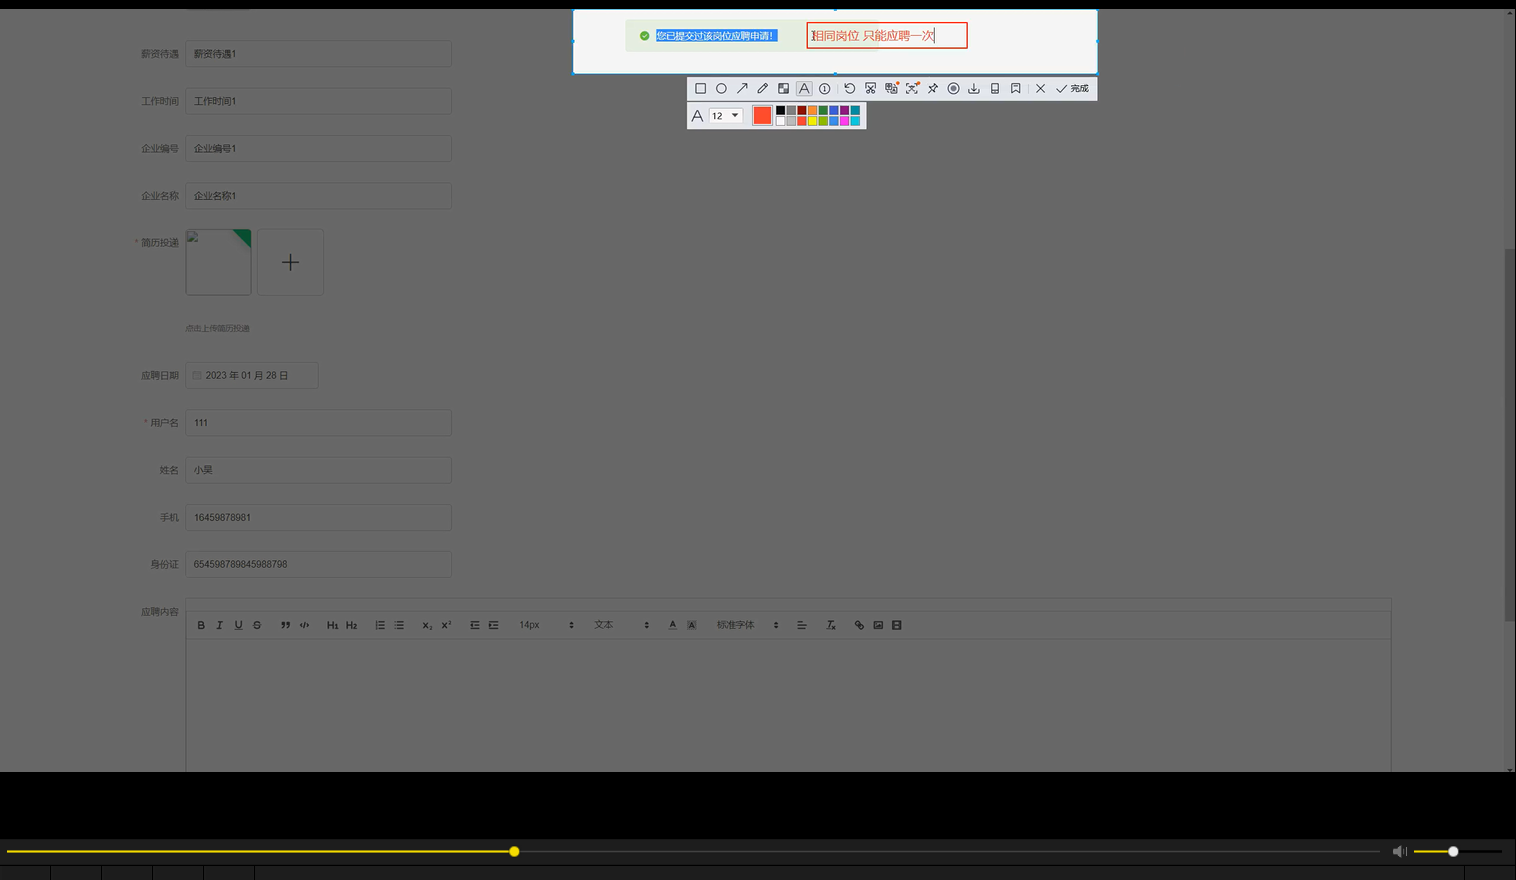Open the text background color picker
Screen dimensions: 1516x880
pyautogui.click(x=691, y=625)
